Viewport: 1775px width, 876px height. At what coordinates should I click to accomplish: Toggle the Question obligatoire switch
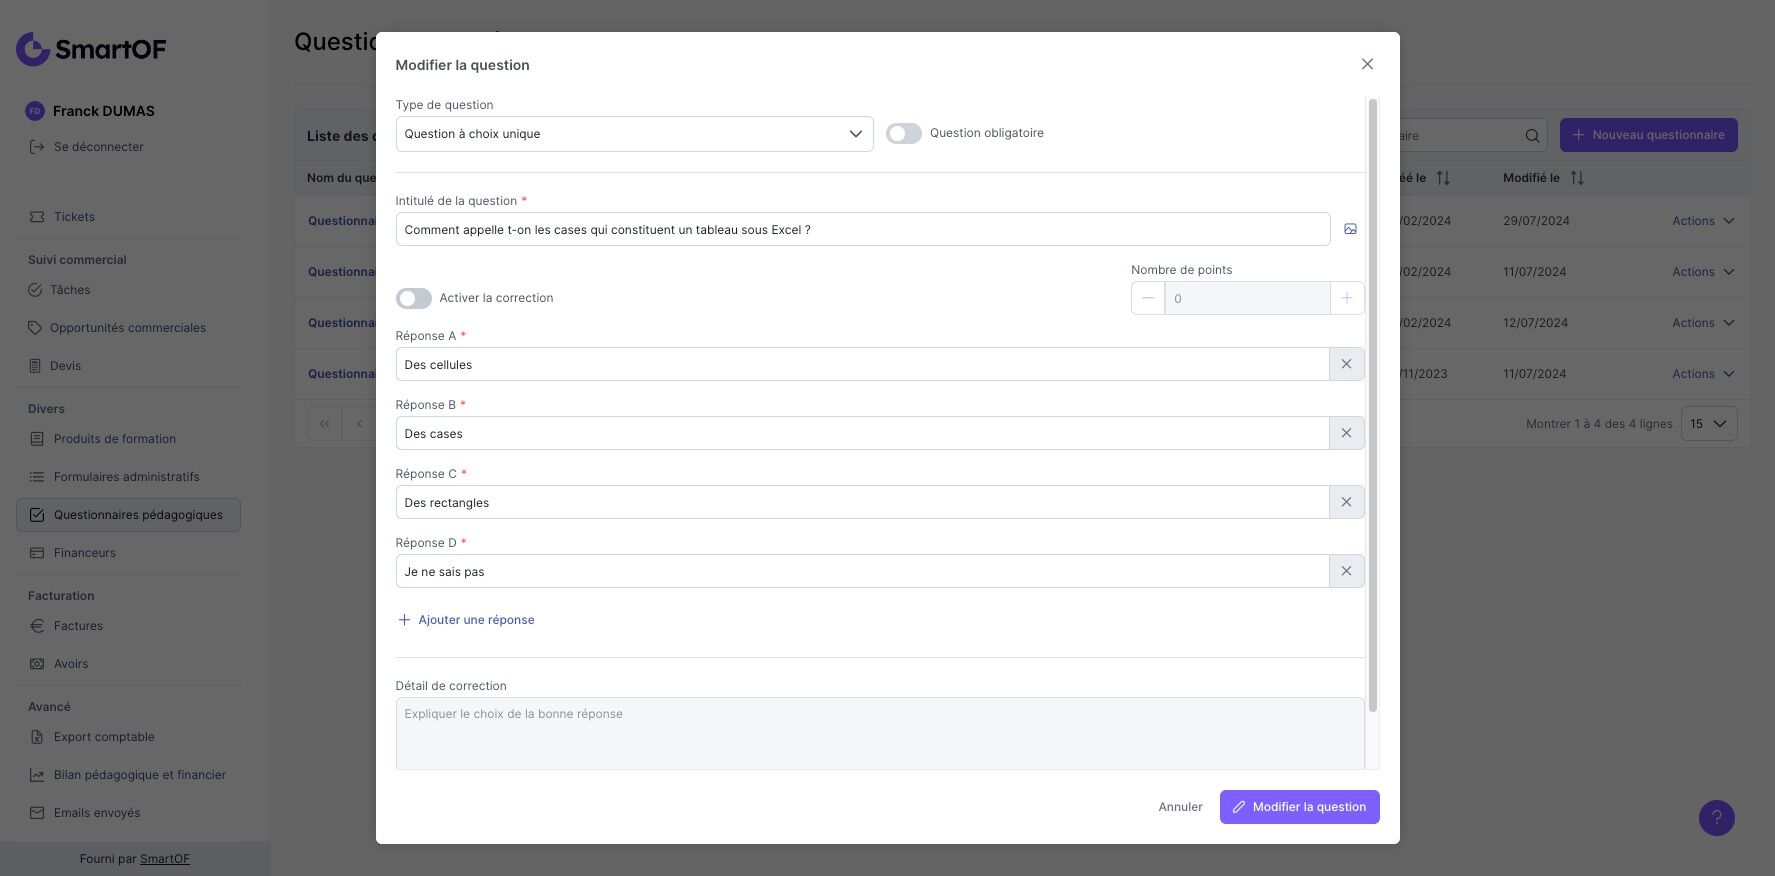coord(904,133)
